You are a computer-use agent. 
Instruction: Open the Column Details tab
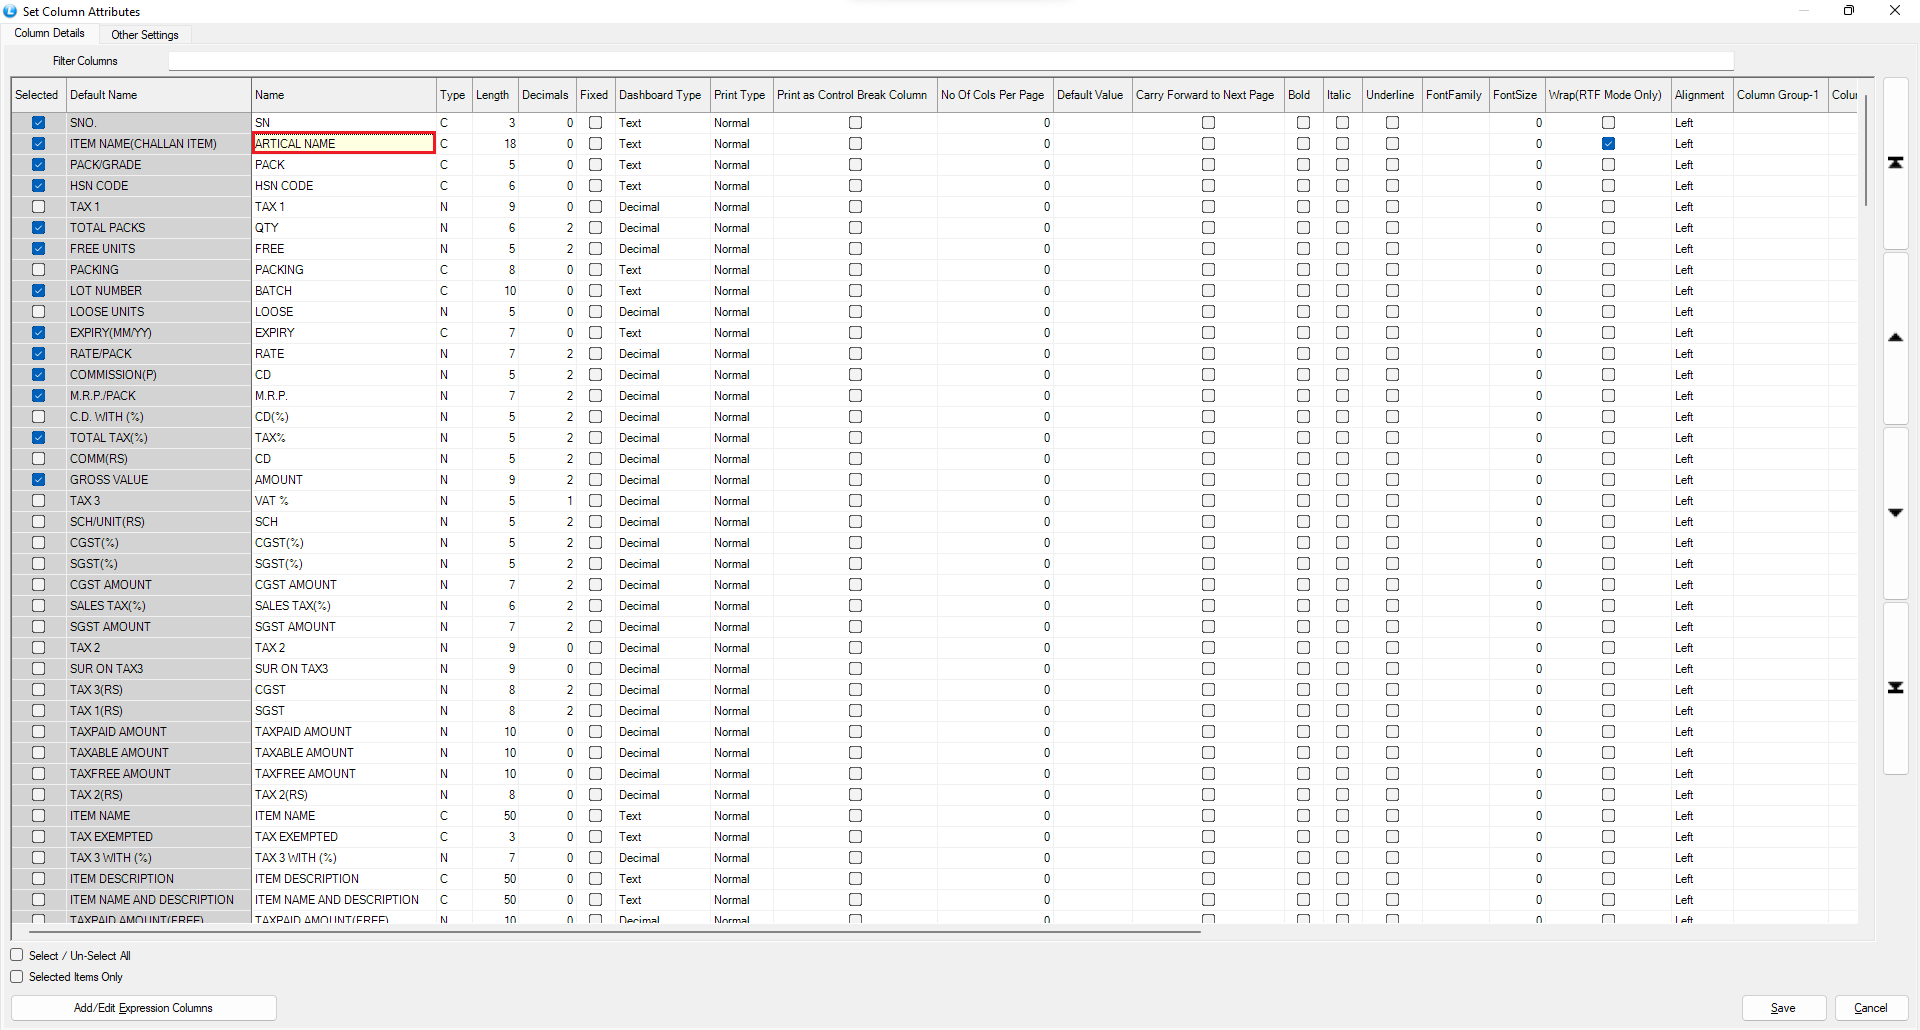tap(50, 34)
